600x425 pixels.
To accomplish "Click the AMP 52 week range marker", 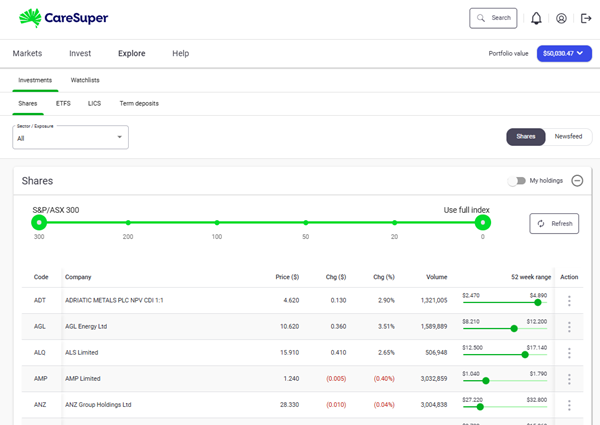I will (486, 381).
